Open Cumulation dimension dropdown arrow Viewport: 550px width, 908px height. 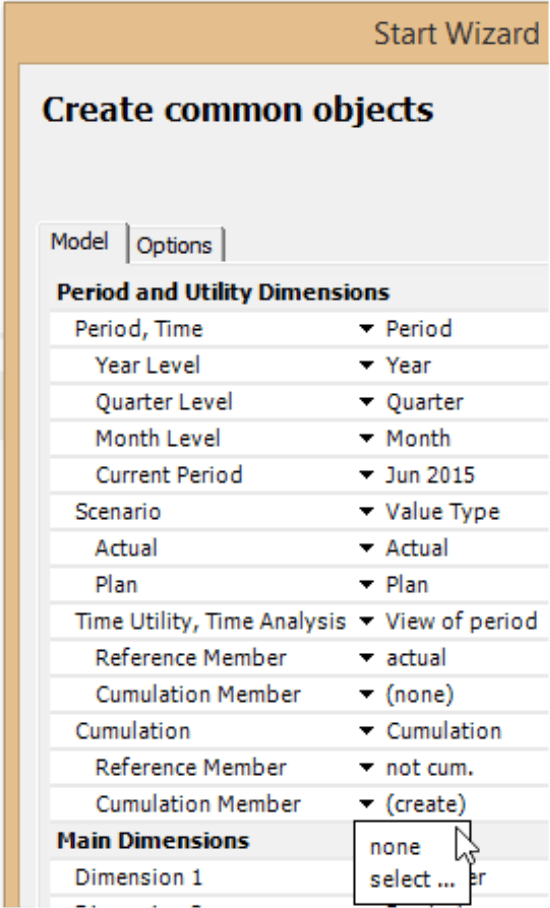tap(366, 731)
